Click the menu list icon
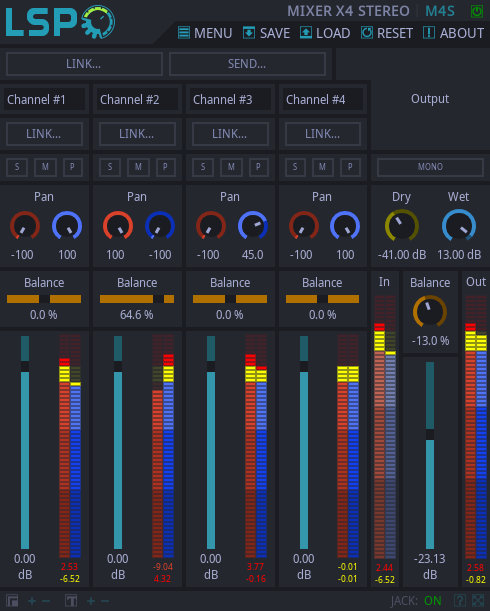490x611 pixels. click(184, 33)
